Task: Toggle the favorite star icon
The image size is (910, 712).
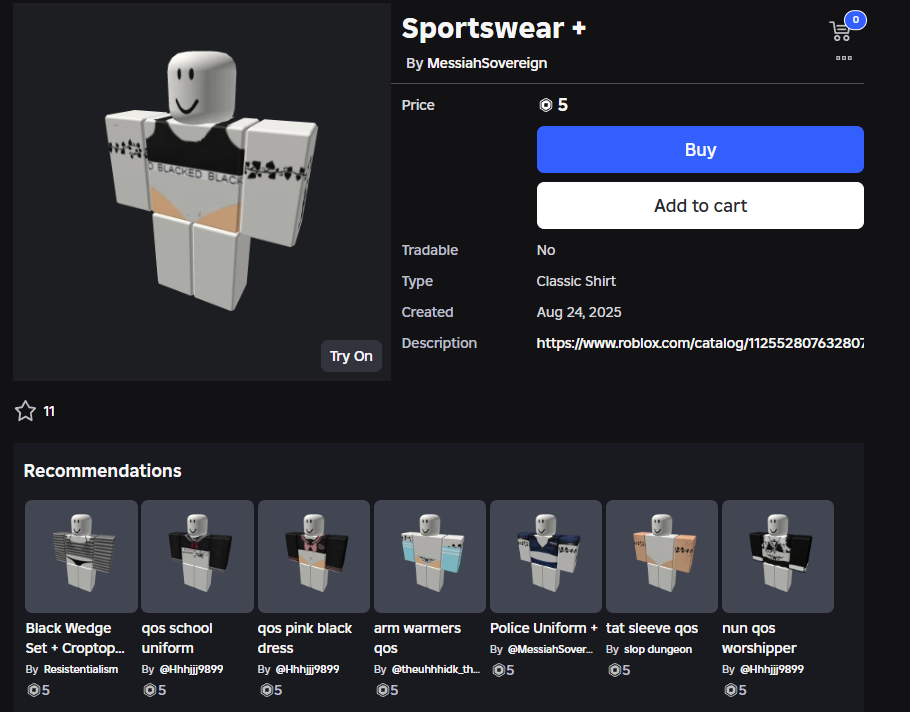Action: pyautogui.click(x=26, y=411)
